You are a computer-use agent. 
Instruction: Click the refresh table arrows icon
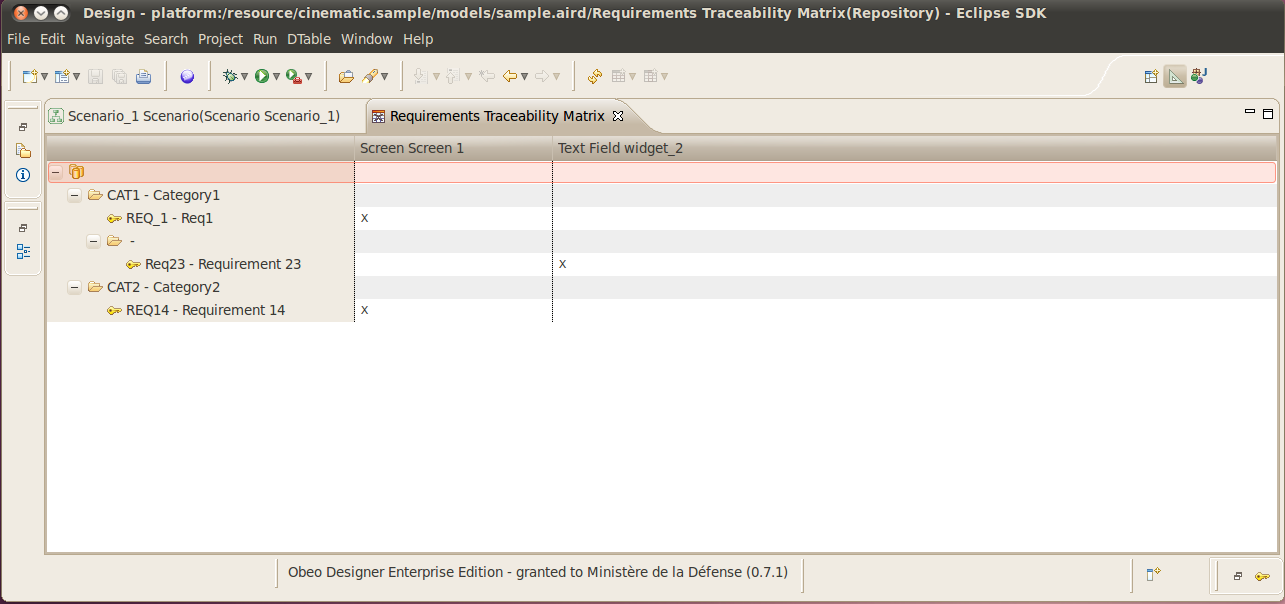(x=595, y=76)
